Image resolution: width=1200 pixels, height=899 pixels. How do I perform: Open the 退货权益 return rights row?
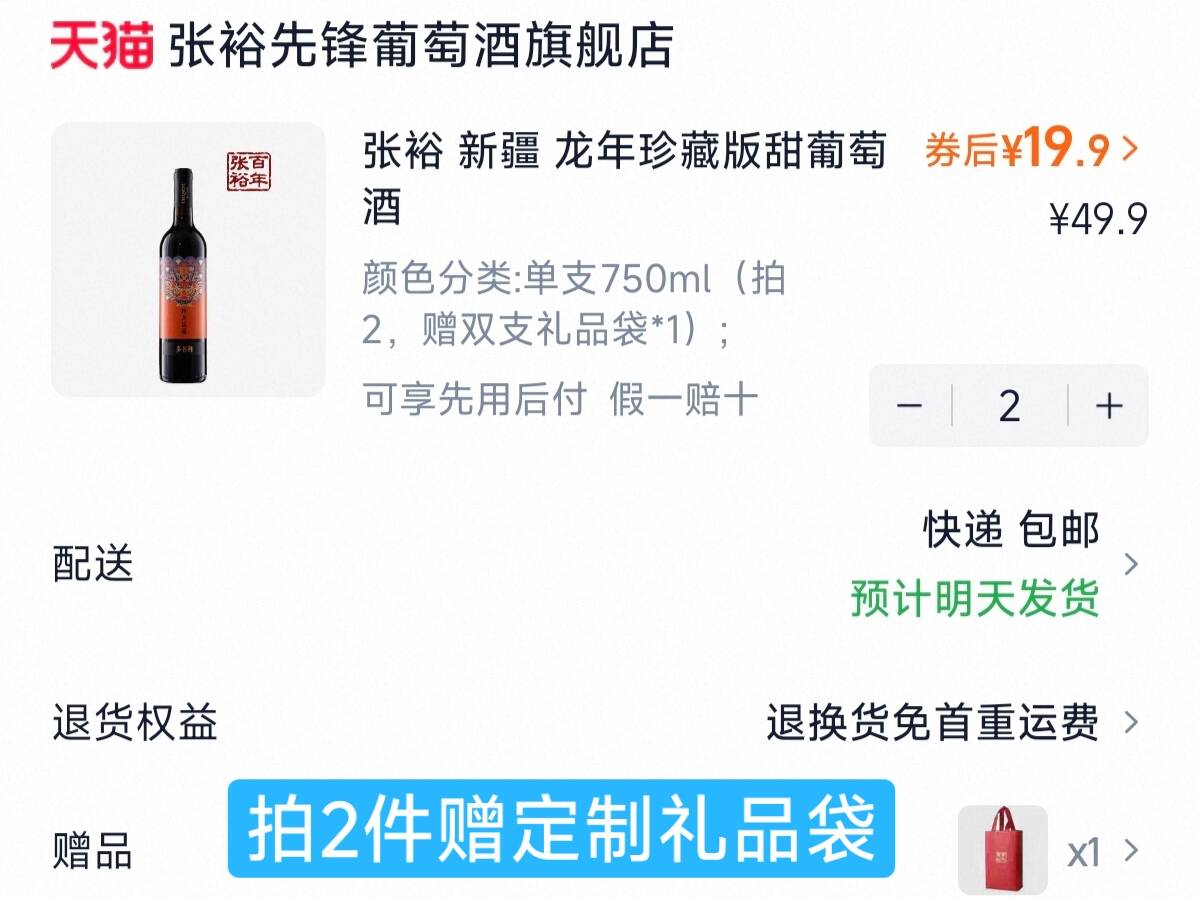click(600, 722)
